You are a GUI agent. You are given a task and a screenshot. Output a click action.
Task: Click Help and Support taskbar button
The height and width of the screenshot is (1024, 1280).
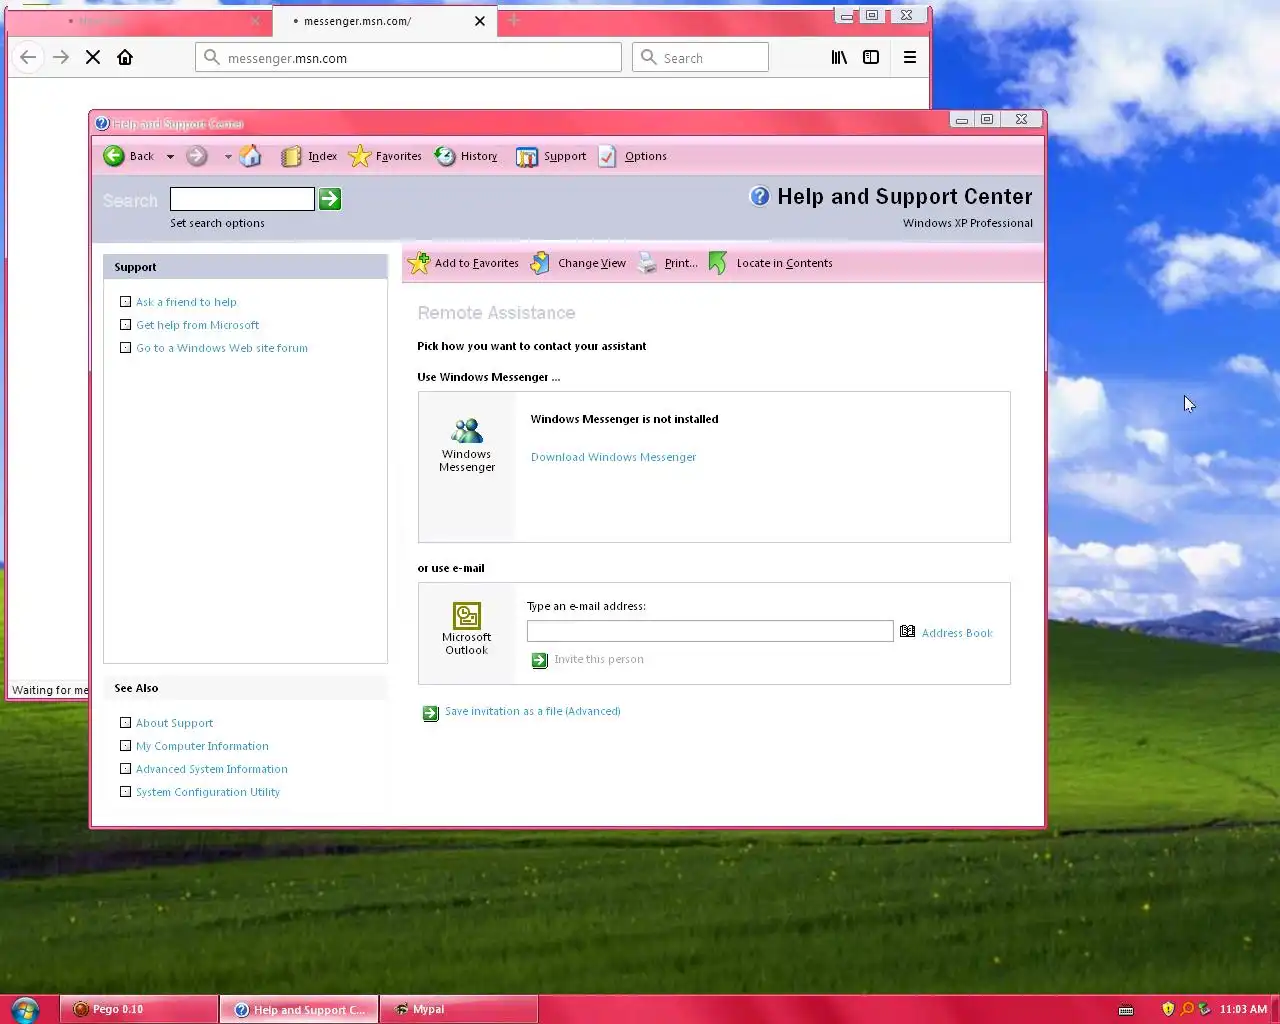coord(299,1009)
